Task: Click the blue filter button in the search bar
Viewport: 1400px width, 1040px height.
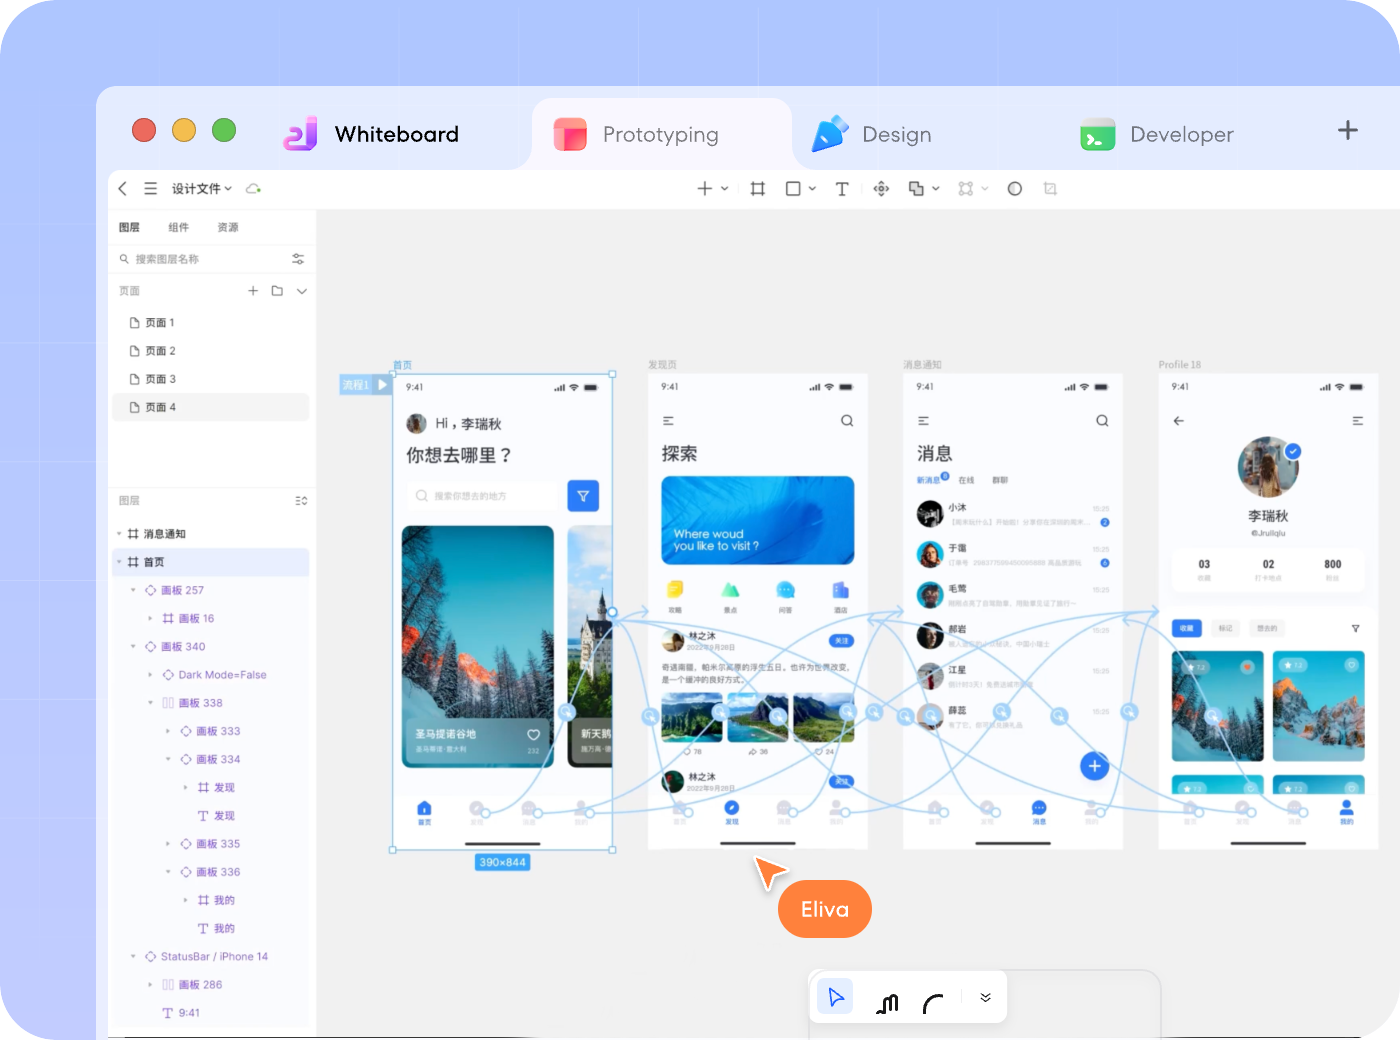Action: click(x=583, y=495)
